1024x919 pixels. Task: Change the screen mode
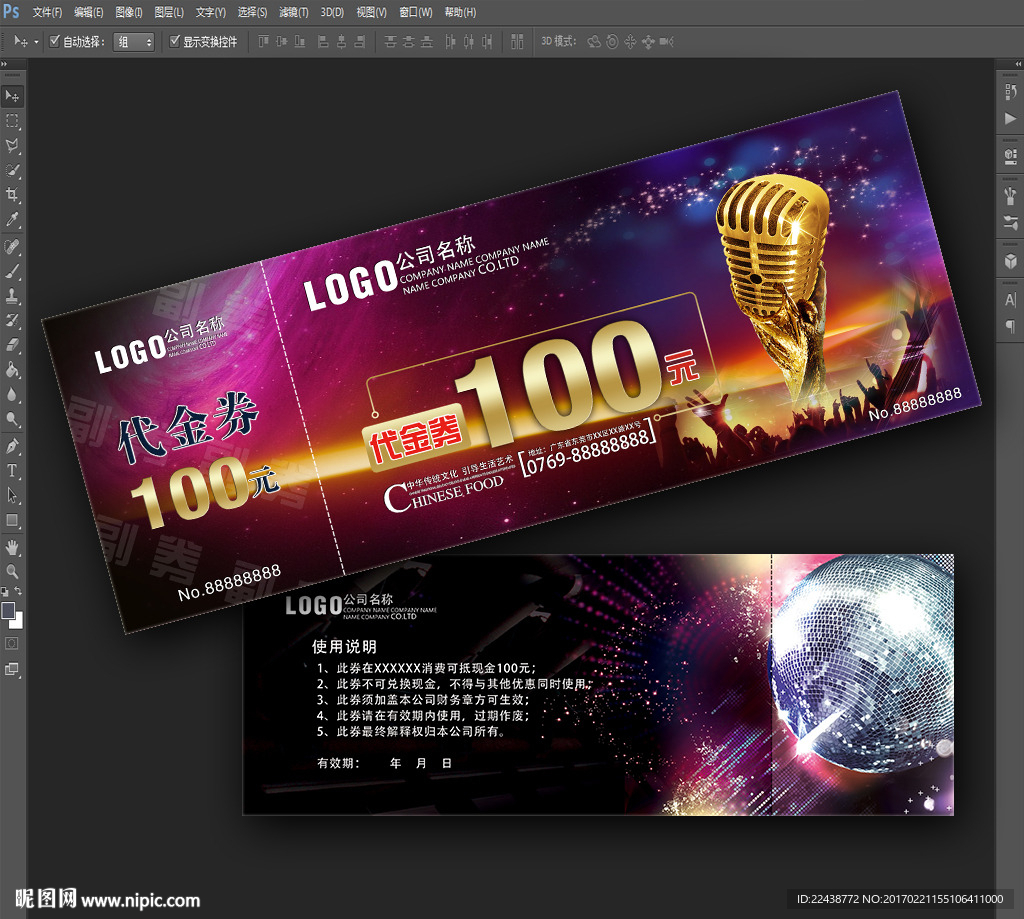(x=12, y=669)
